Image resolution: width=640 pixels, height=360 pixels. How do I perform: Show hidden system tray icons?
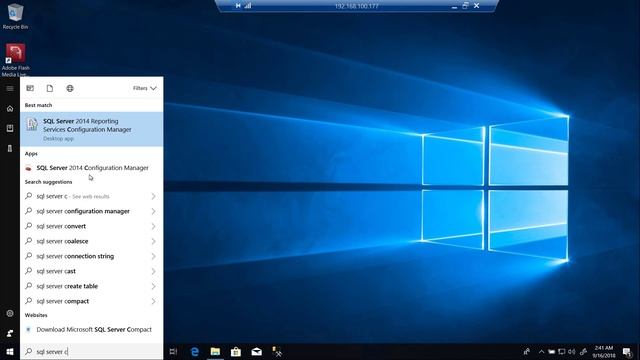pyautogui.click(x=542, y=351)
